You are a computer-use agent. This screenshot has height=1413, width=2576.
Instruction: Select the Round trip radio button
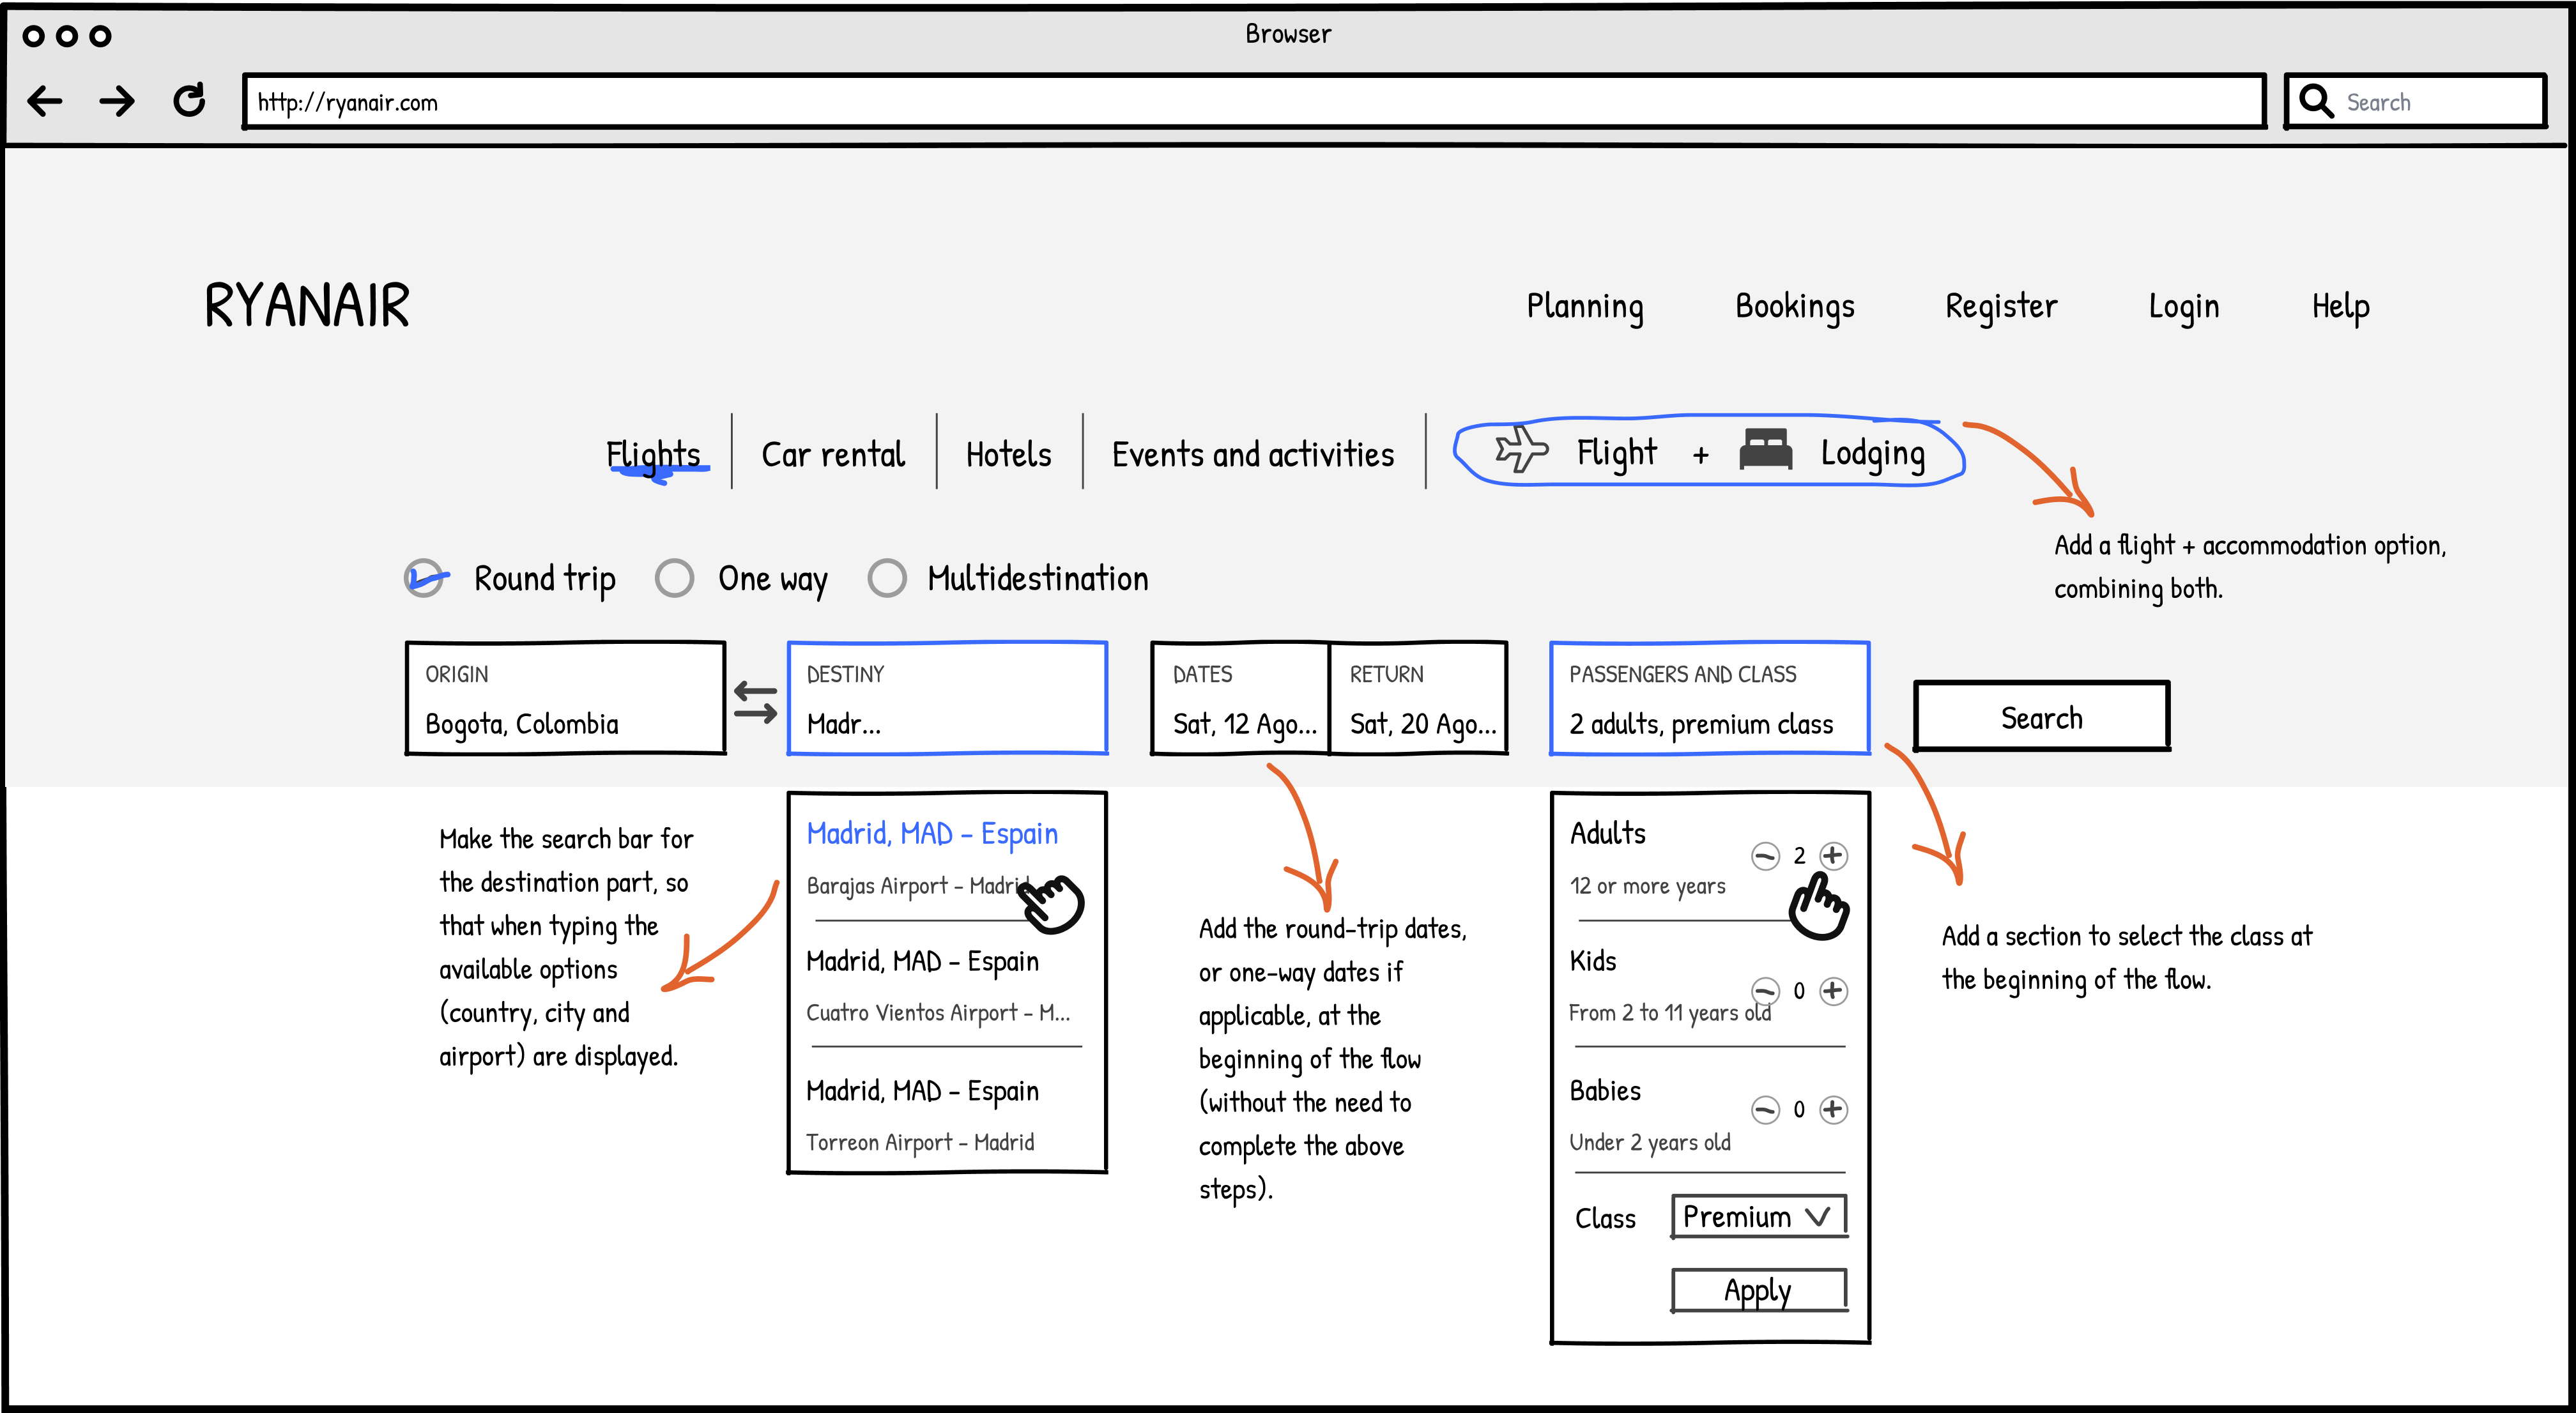[425, 578]
